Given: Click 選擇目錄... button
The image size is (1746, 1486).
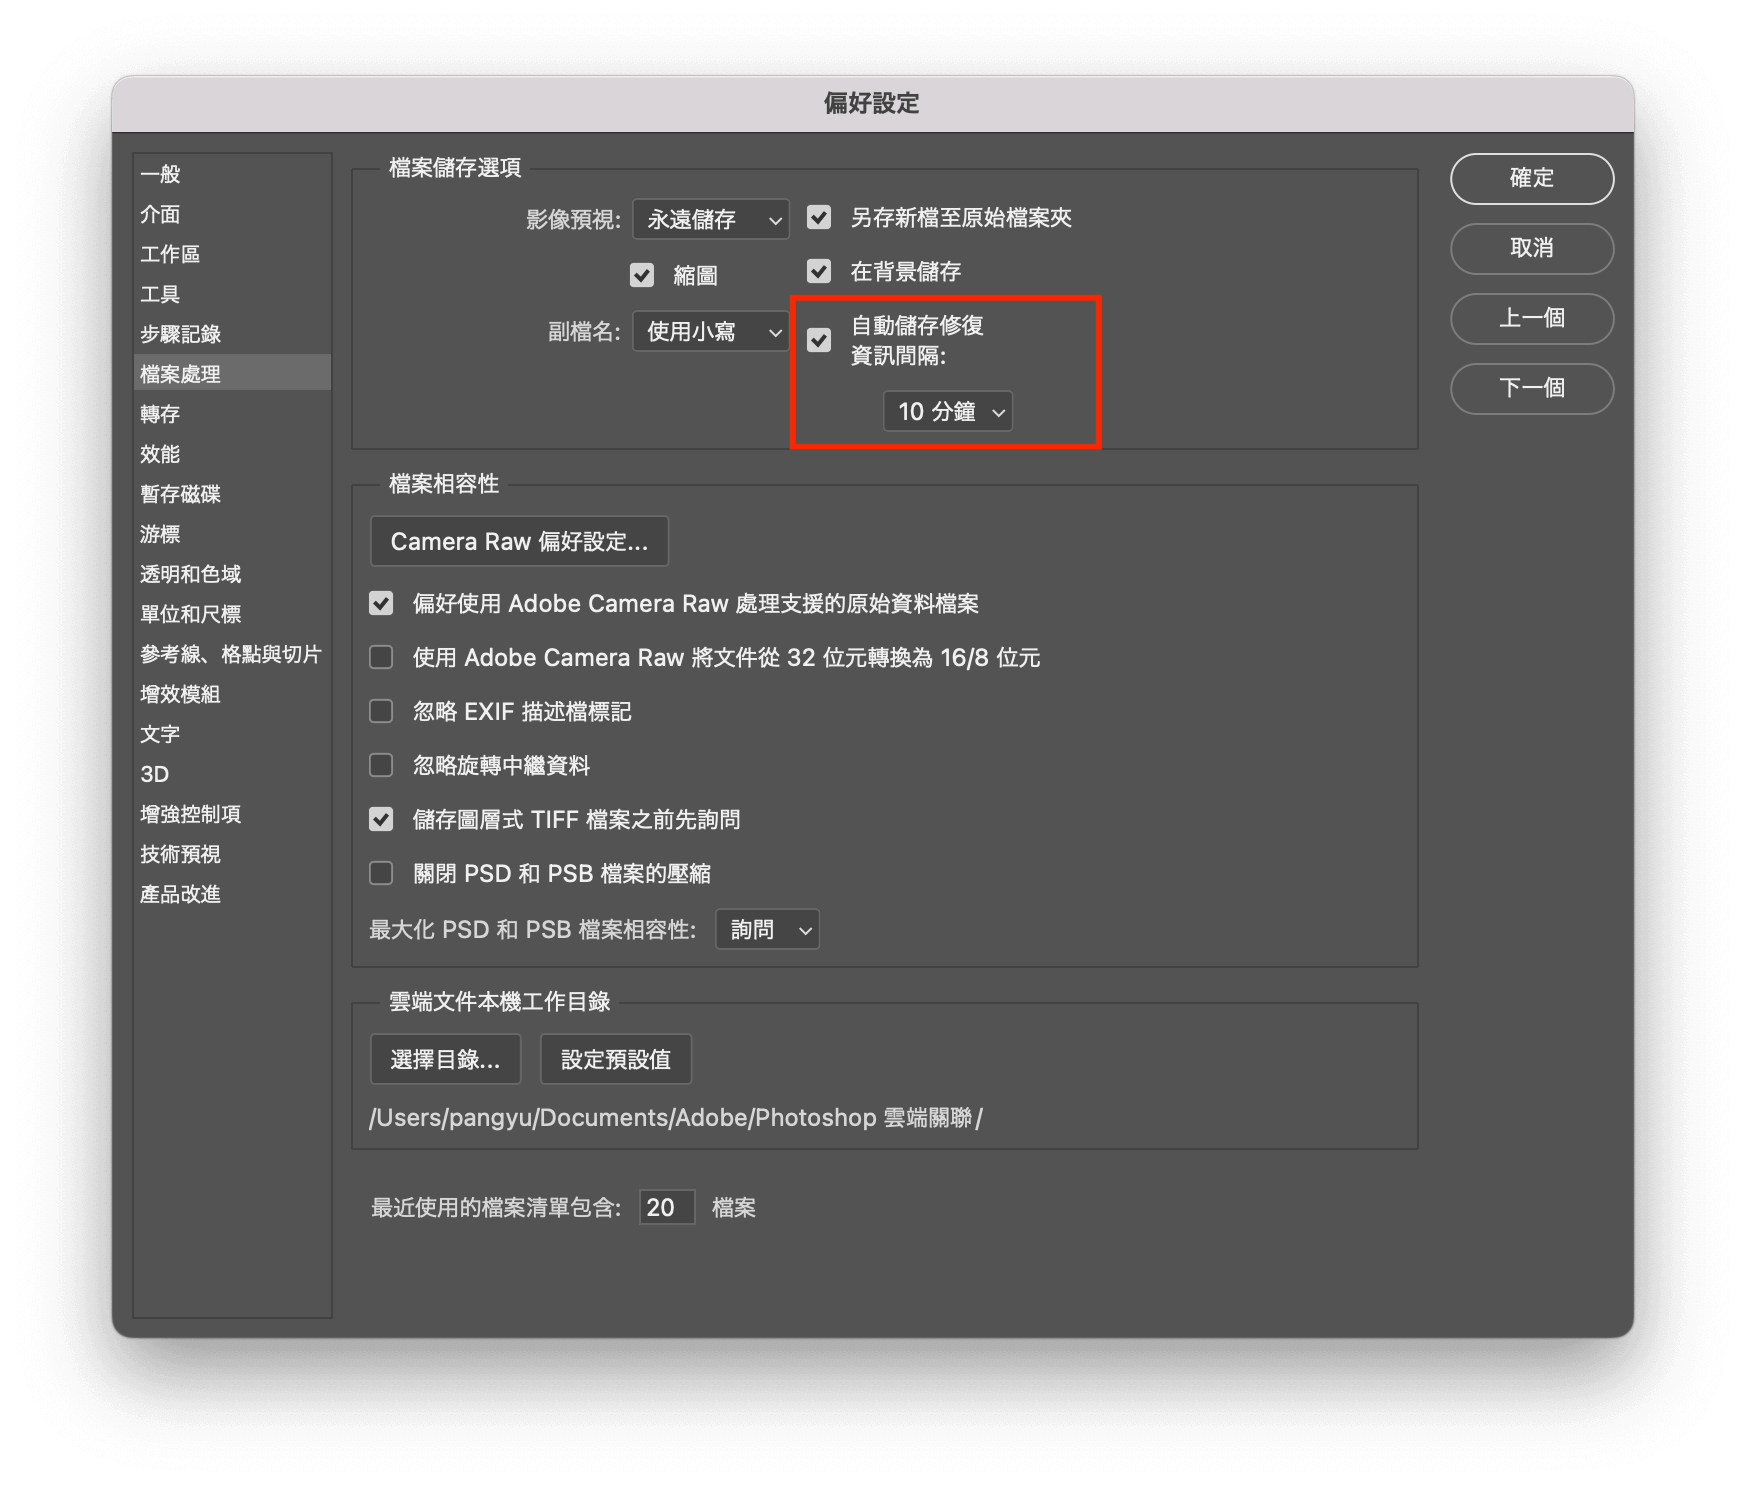Looking at the screenshot, I should tap(445, 1059).
